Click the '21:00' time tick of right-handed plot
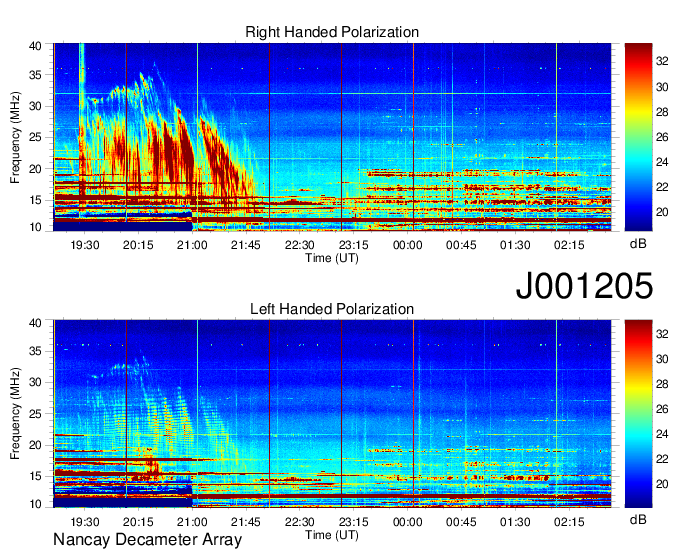This screenshot has height=552, width=680. (x=192, y=245)
